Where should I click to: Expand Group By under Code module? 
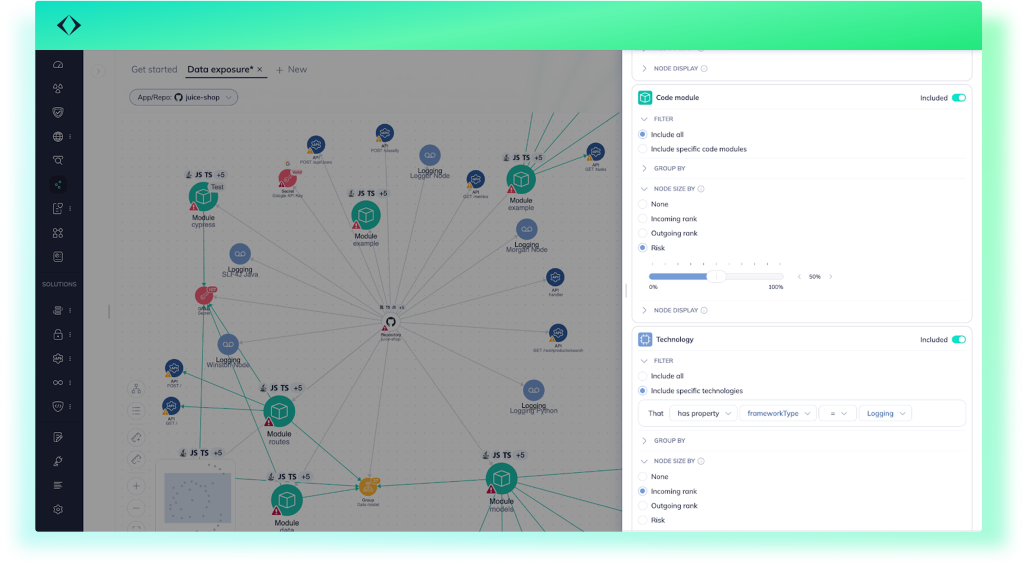(669, 168)
